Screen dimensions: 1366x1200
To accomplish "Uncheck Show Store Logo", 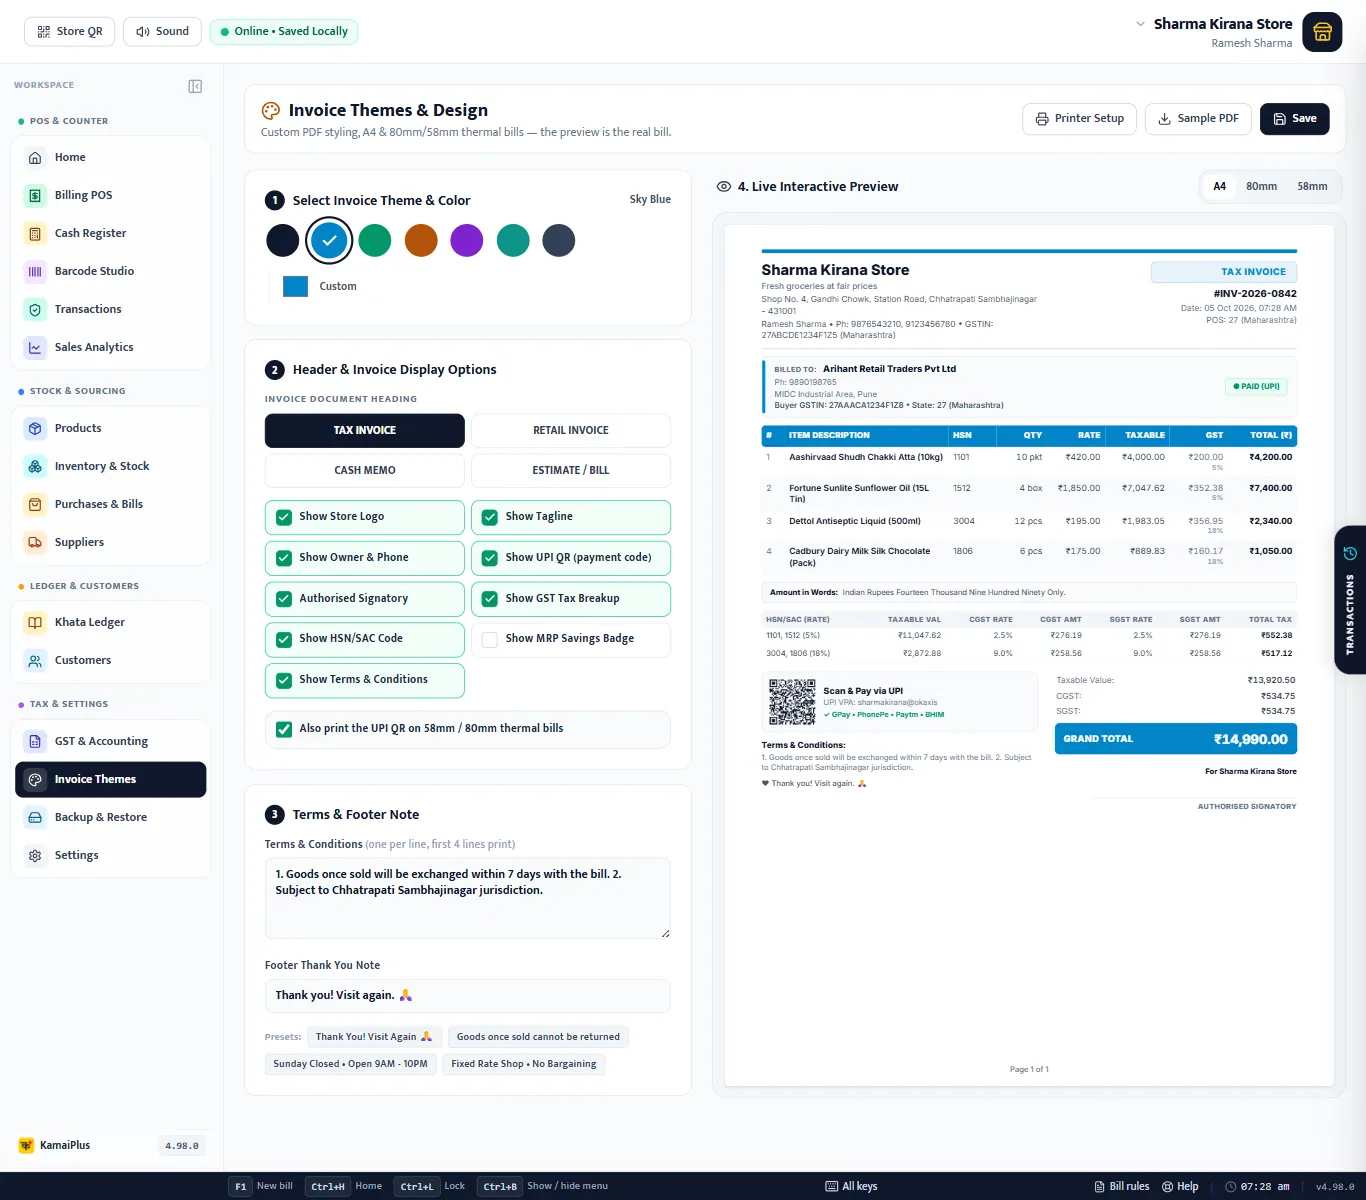I will [284, 517].
